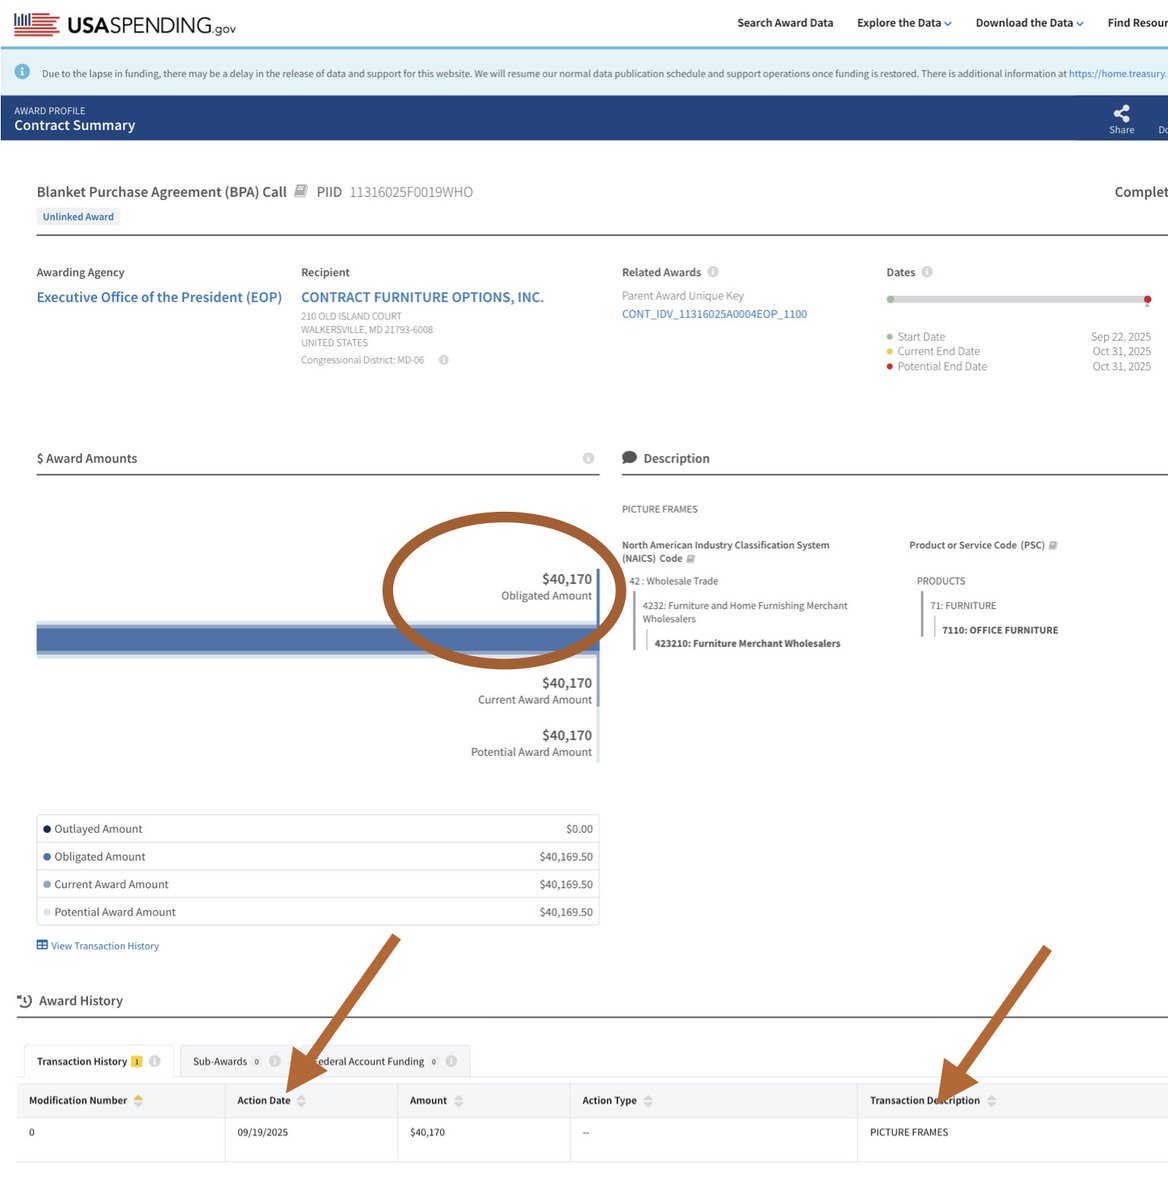The height and width of the screenshot is (1200, 1168).
Task: Click the blue info icon in the funding banner
Action: (22, 72)
